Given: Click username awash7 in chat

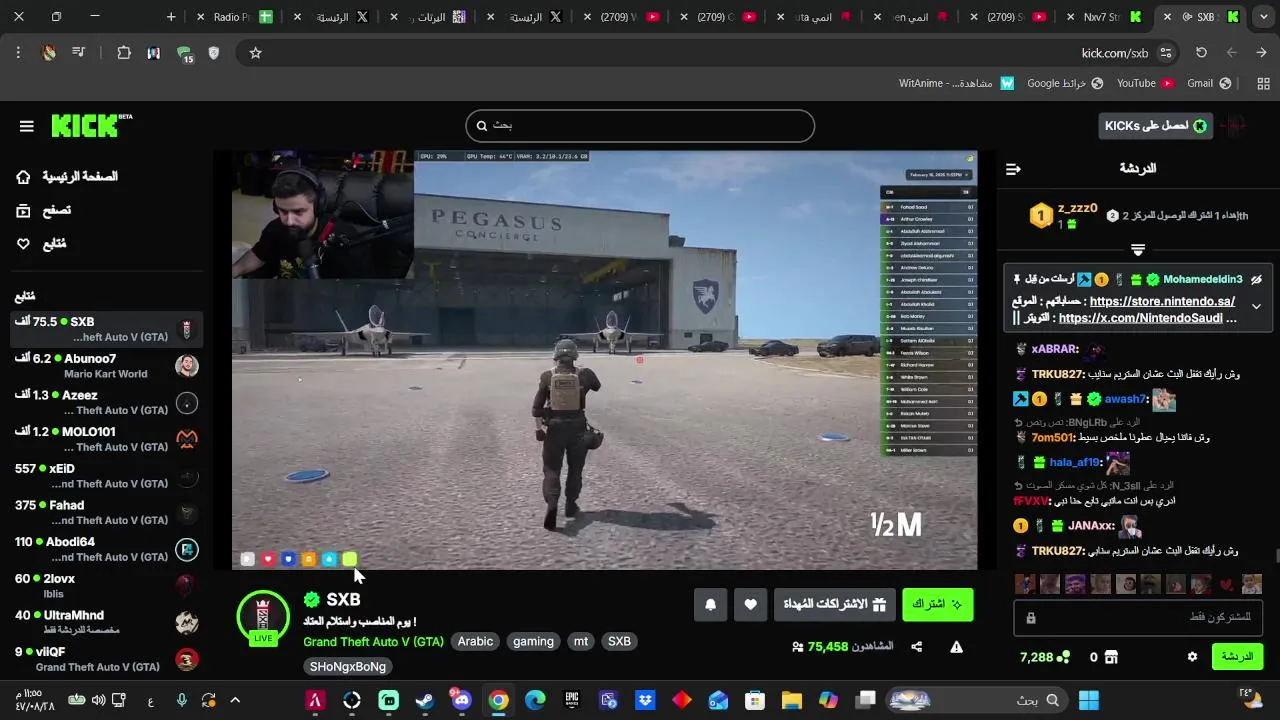Looking at the screenshot, I should pyautogui.click(x=1124, y=399).
